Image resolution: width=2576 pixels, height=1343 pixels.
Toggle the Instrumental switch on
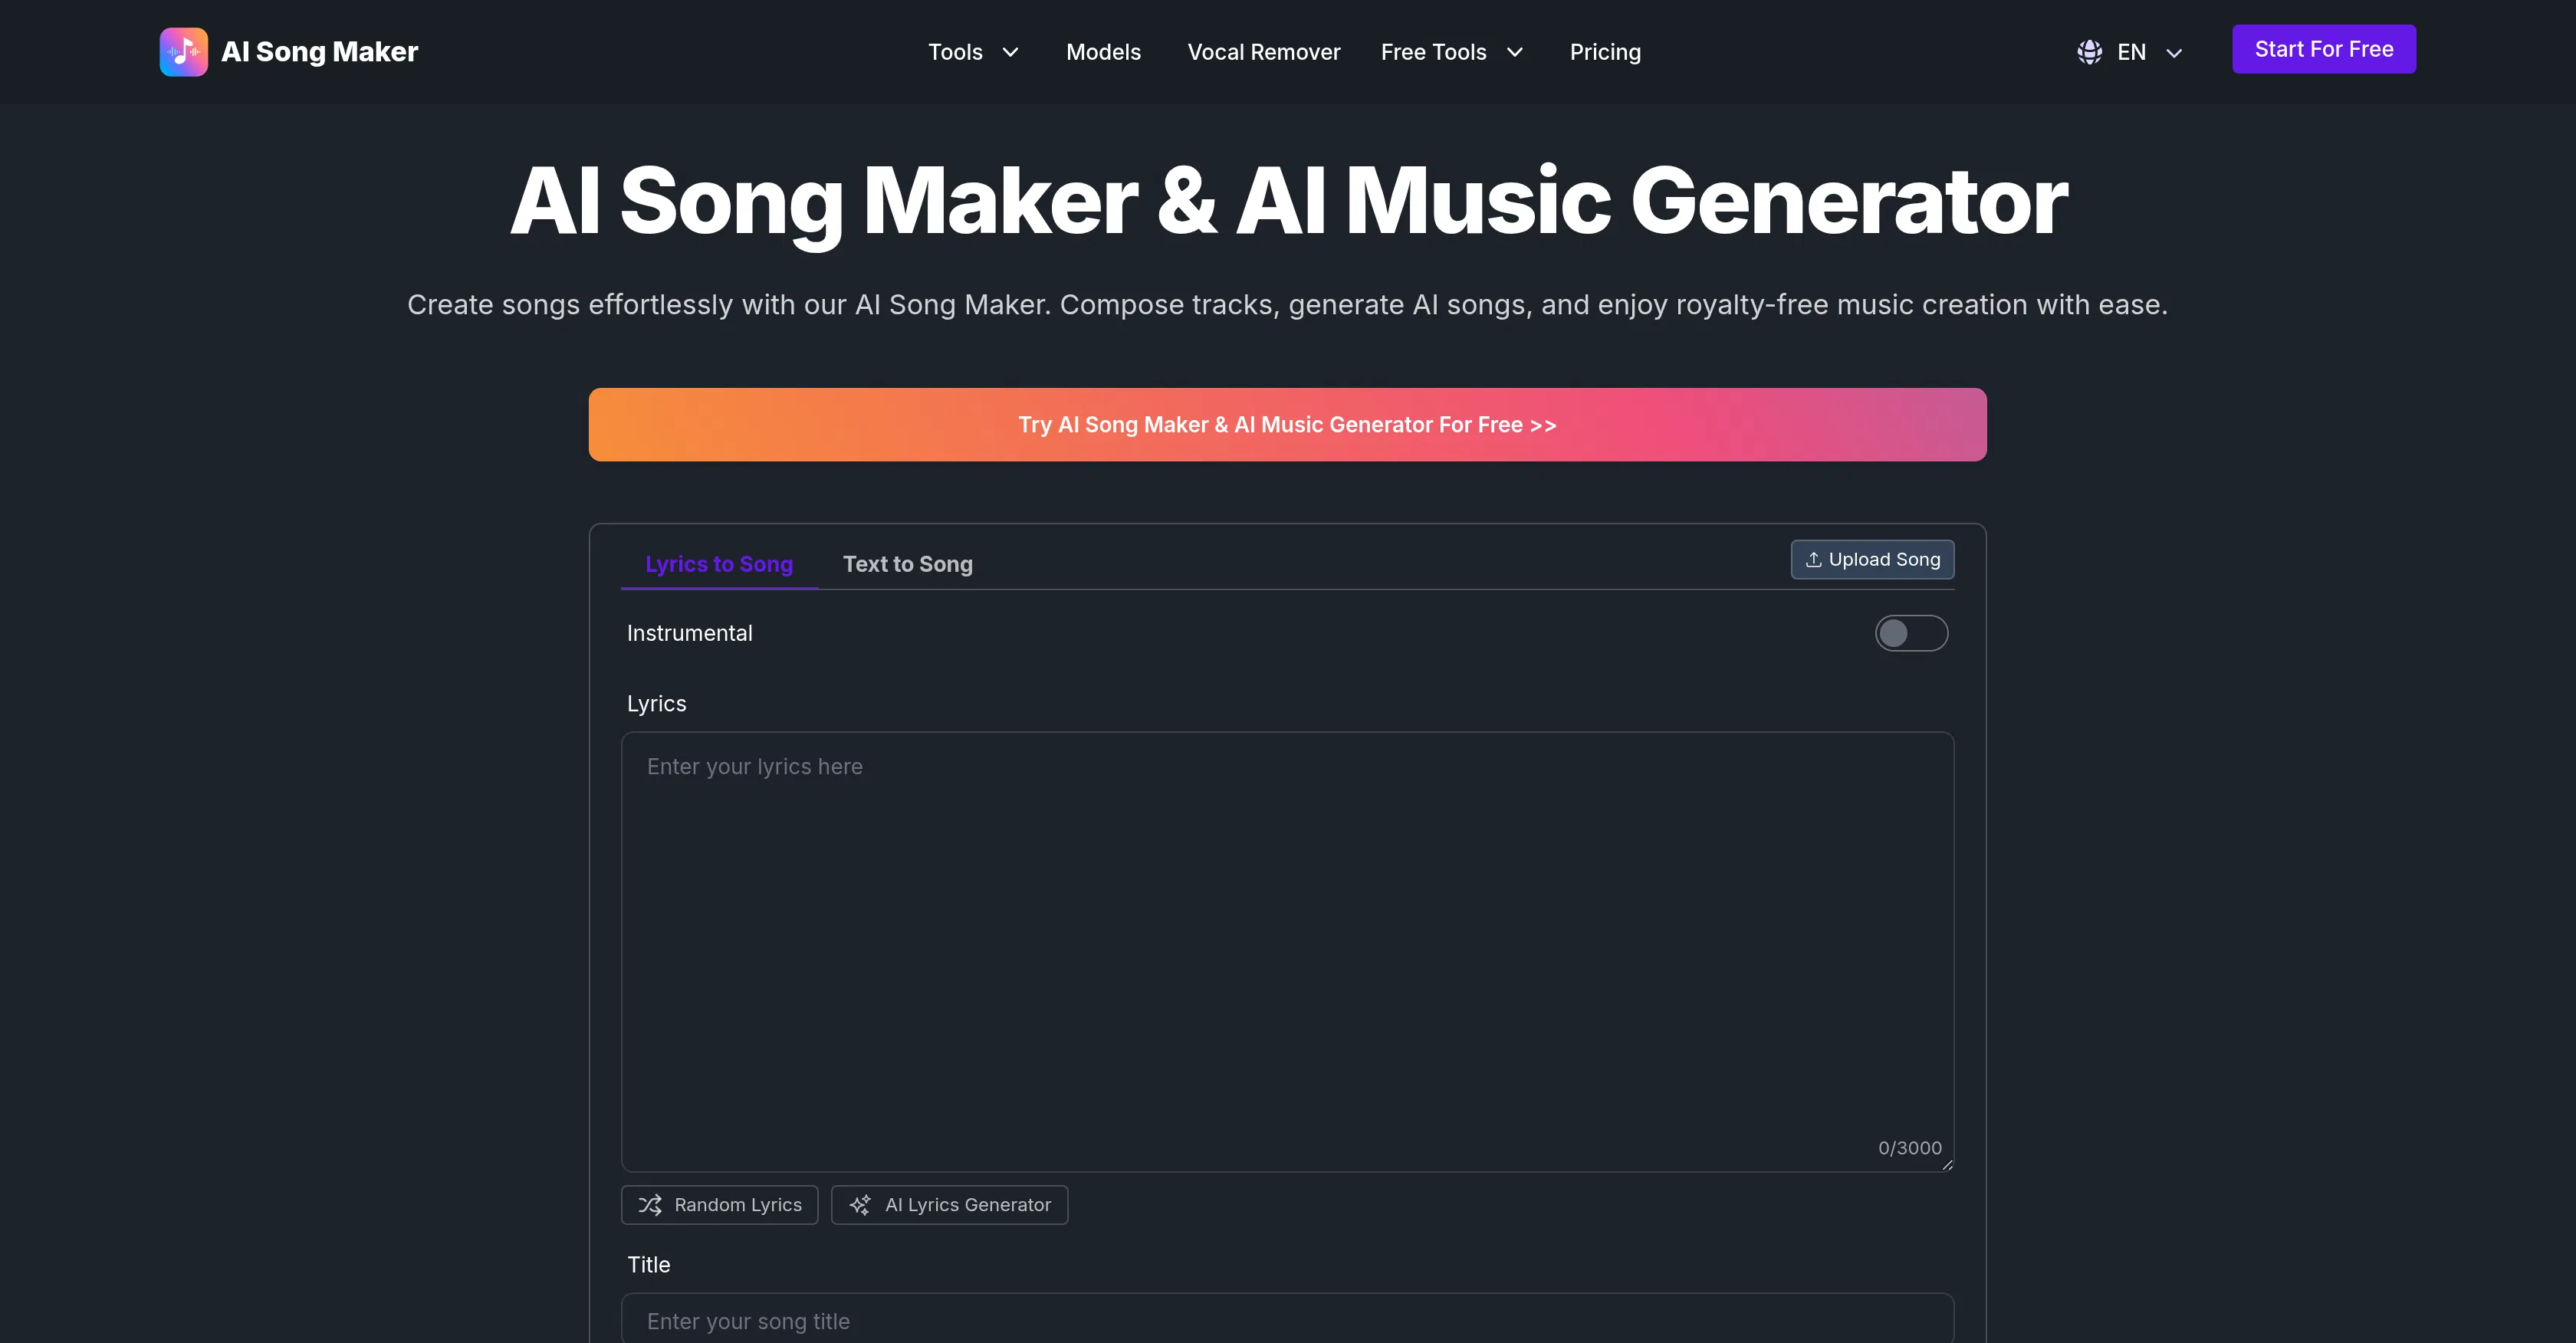1911,632
